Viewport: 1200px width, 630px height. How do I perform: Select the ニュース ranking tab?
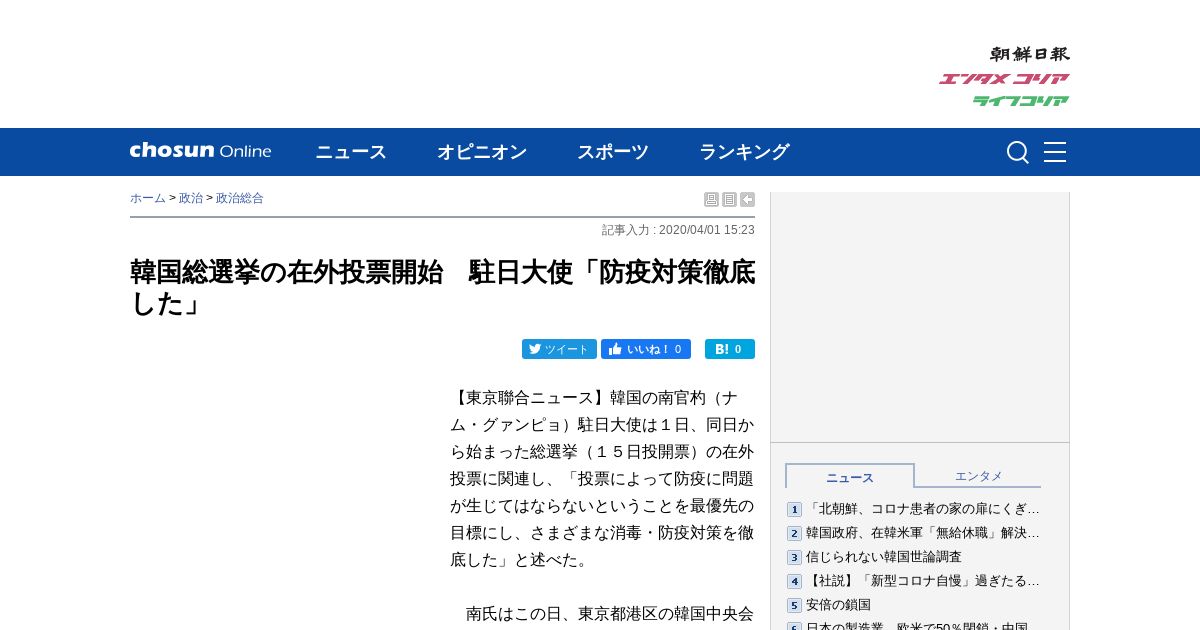pos(850,477)
